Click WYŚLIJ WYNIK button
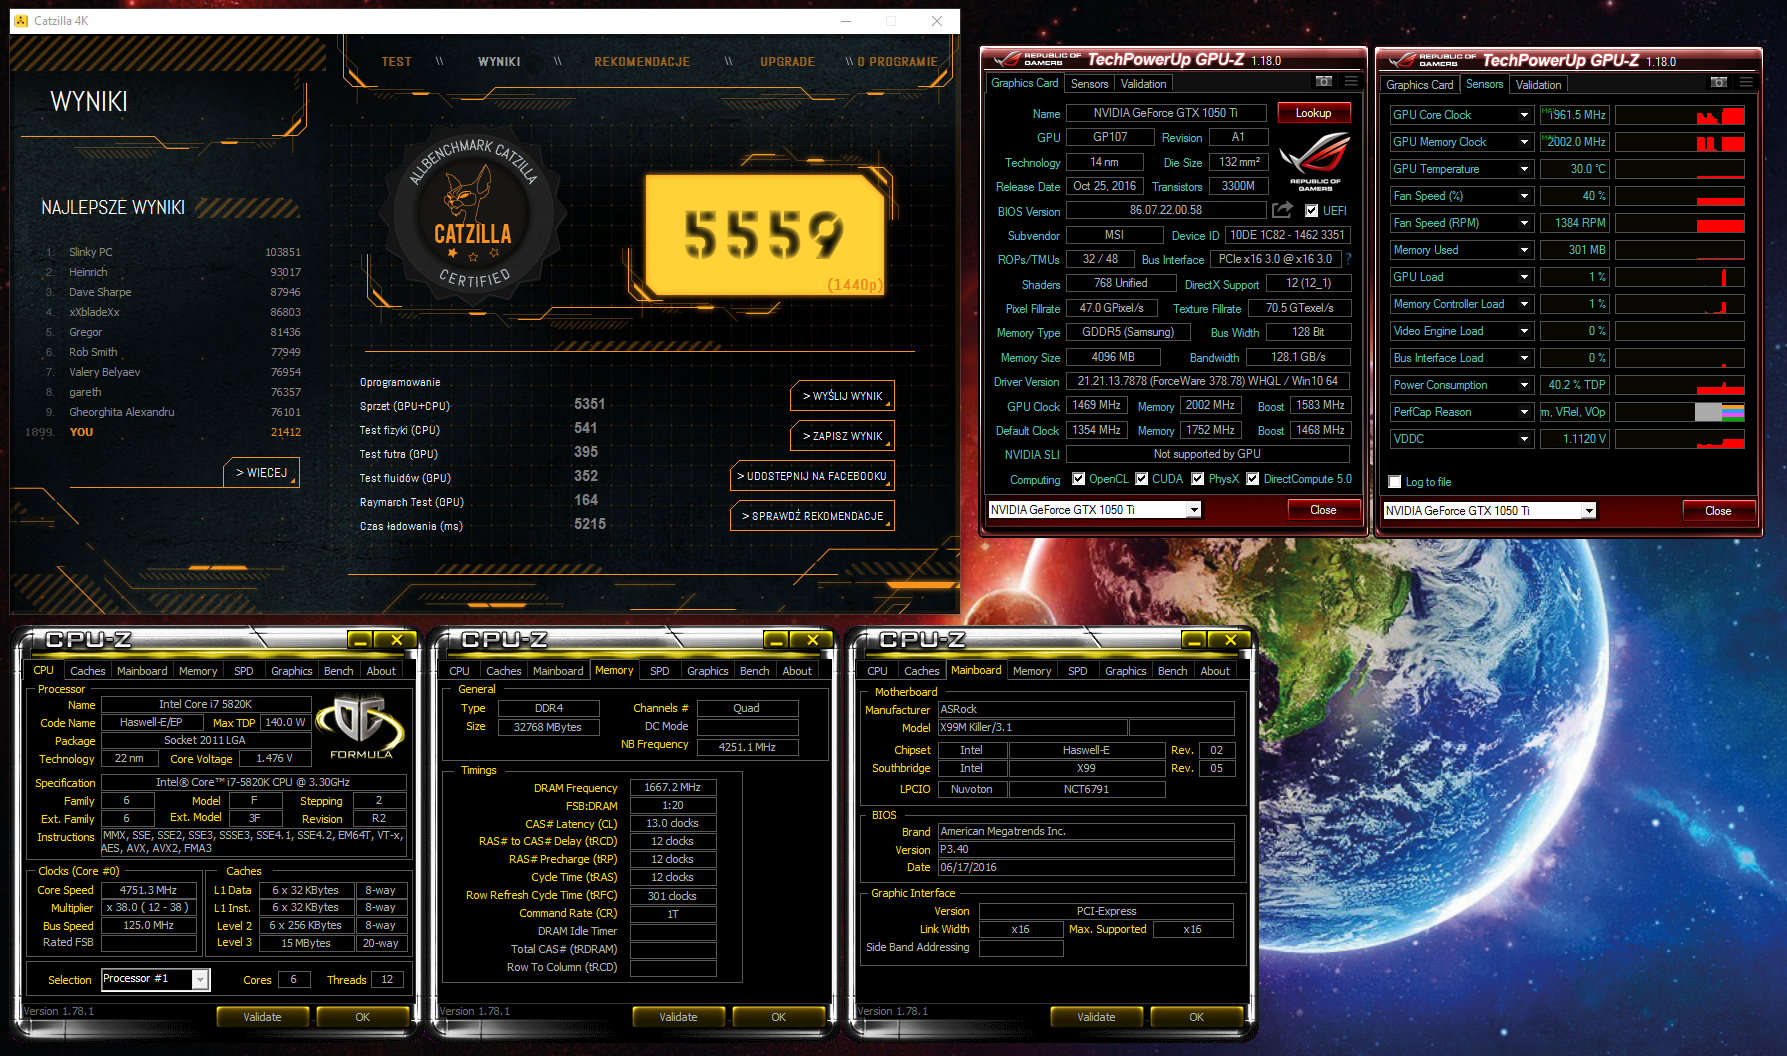This screenshot has height=1056, width=1787. point(842,396)
